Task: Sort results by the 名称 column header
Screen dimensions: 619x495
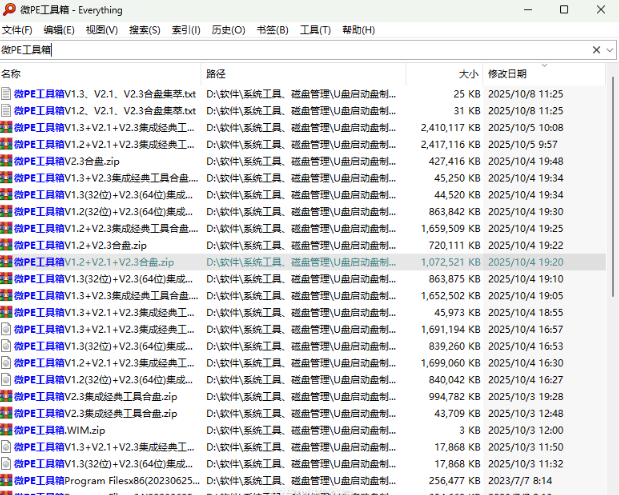Action: click(100, 74)
